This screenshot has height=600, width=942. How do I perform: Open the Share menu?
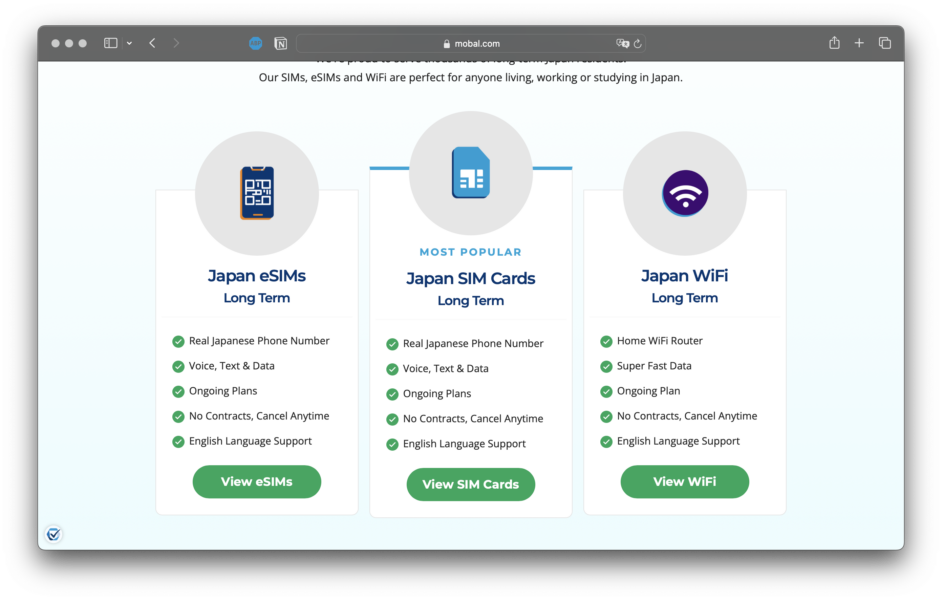pyautogui.click(x=834, y=43)
